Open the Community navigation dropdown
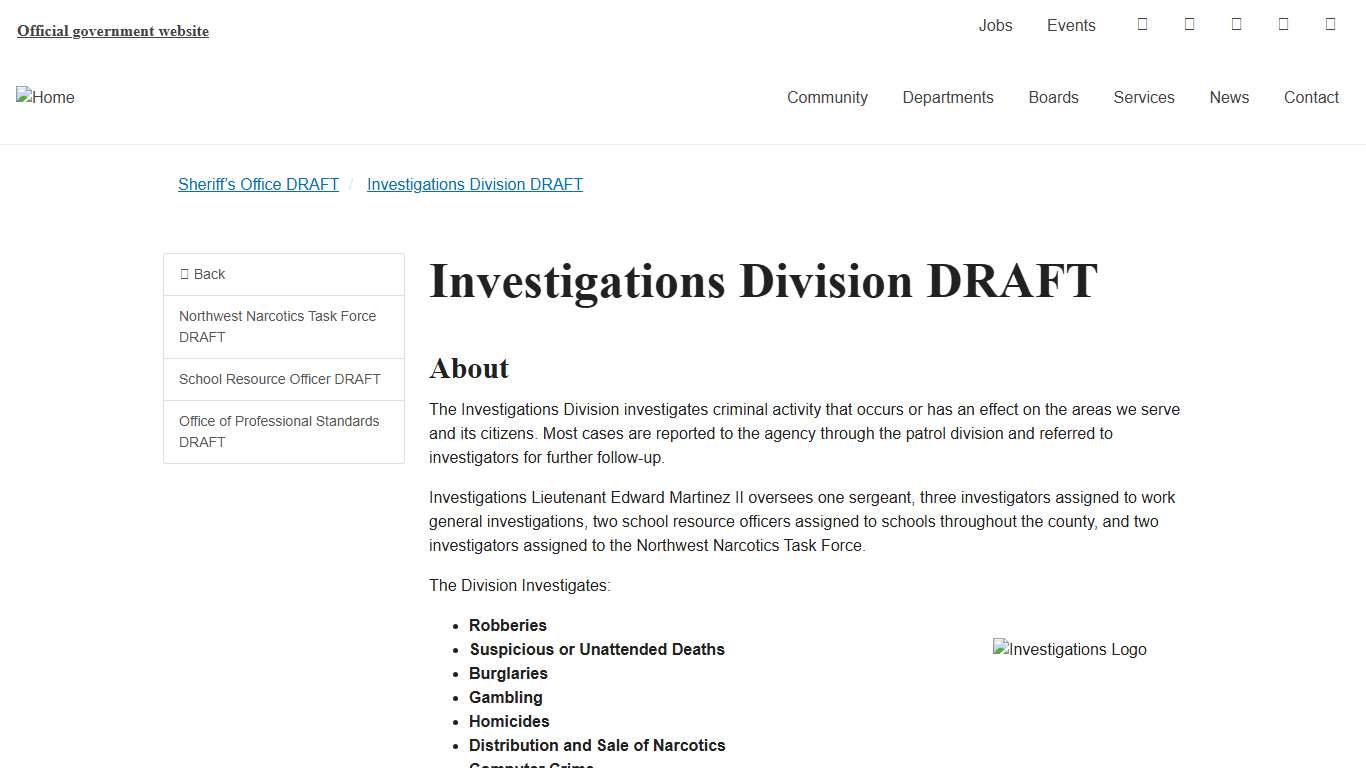 pos(827,97)
